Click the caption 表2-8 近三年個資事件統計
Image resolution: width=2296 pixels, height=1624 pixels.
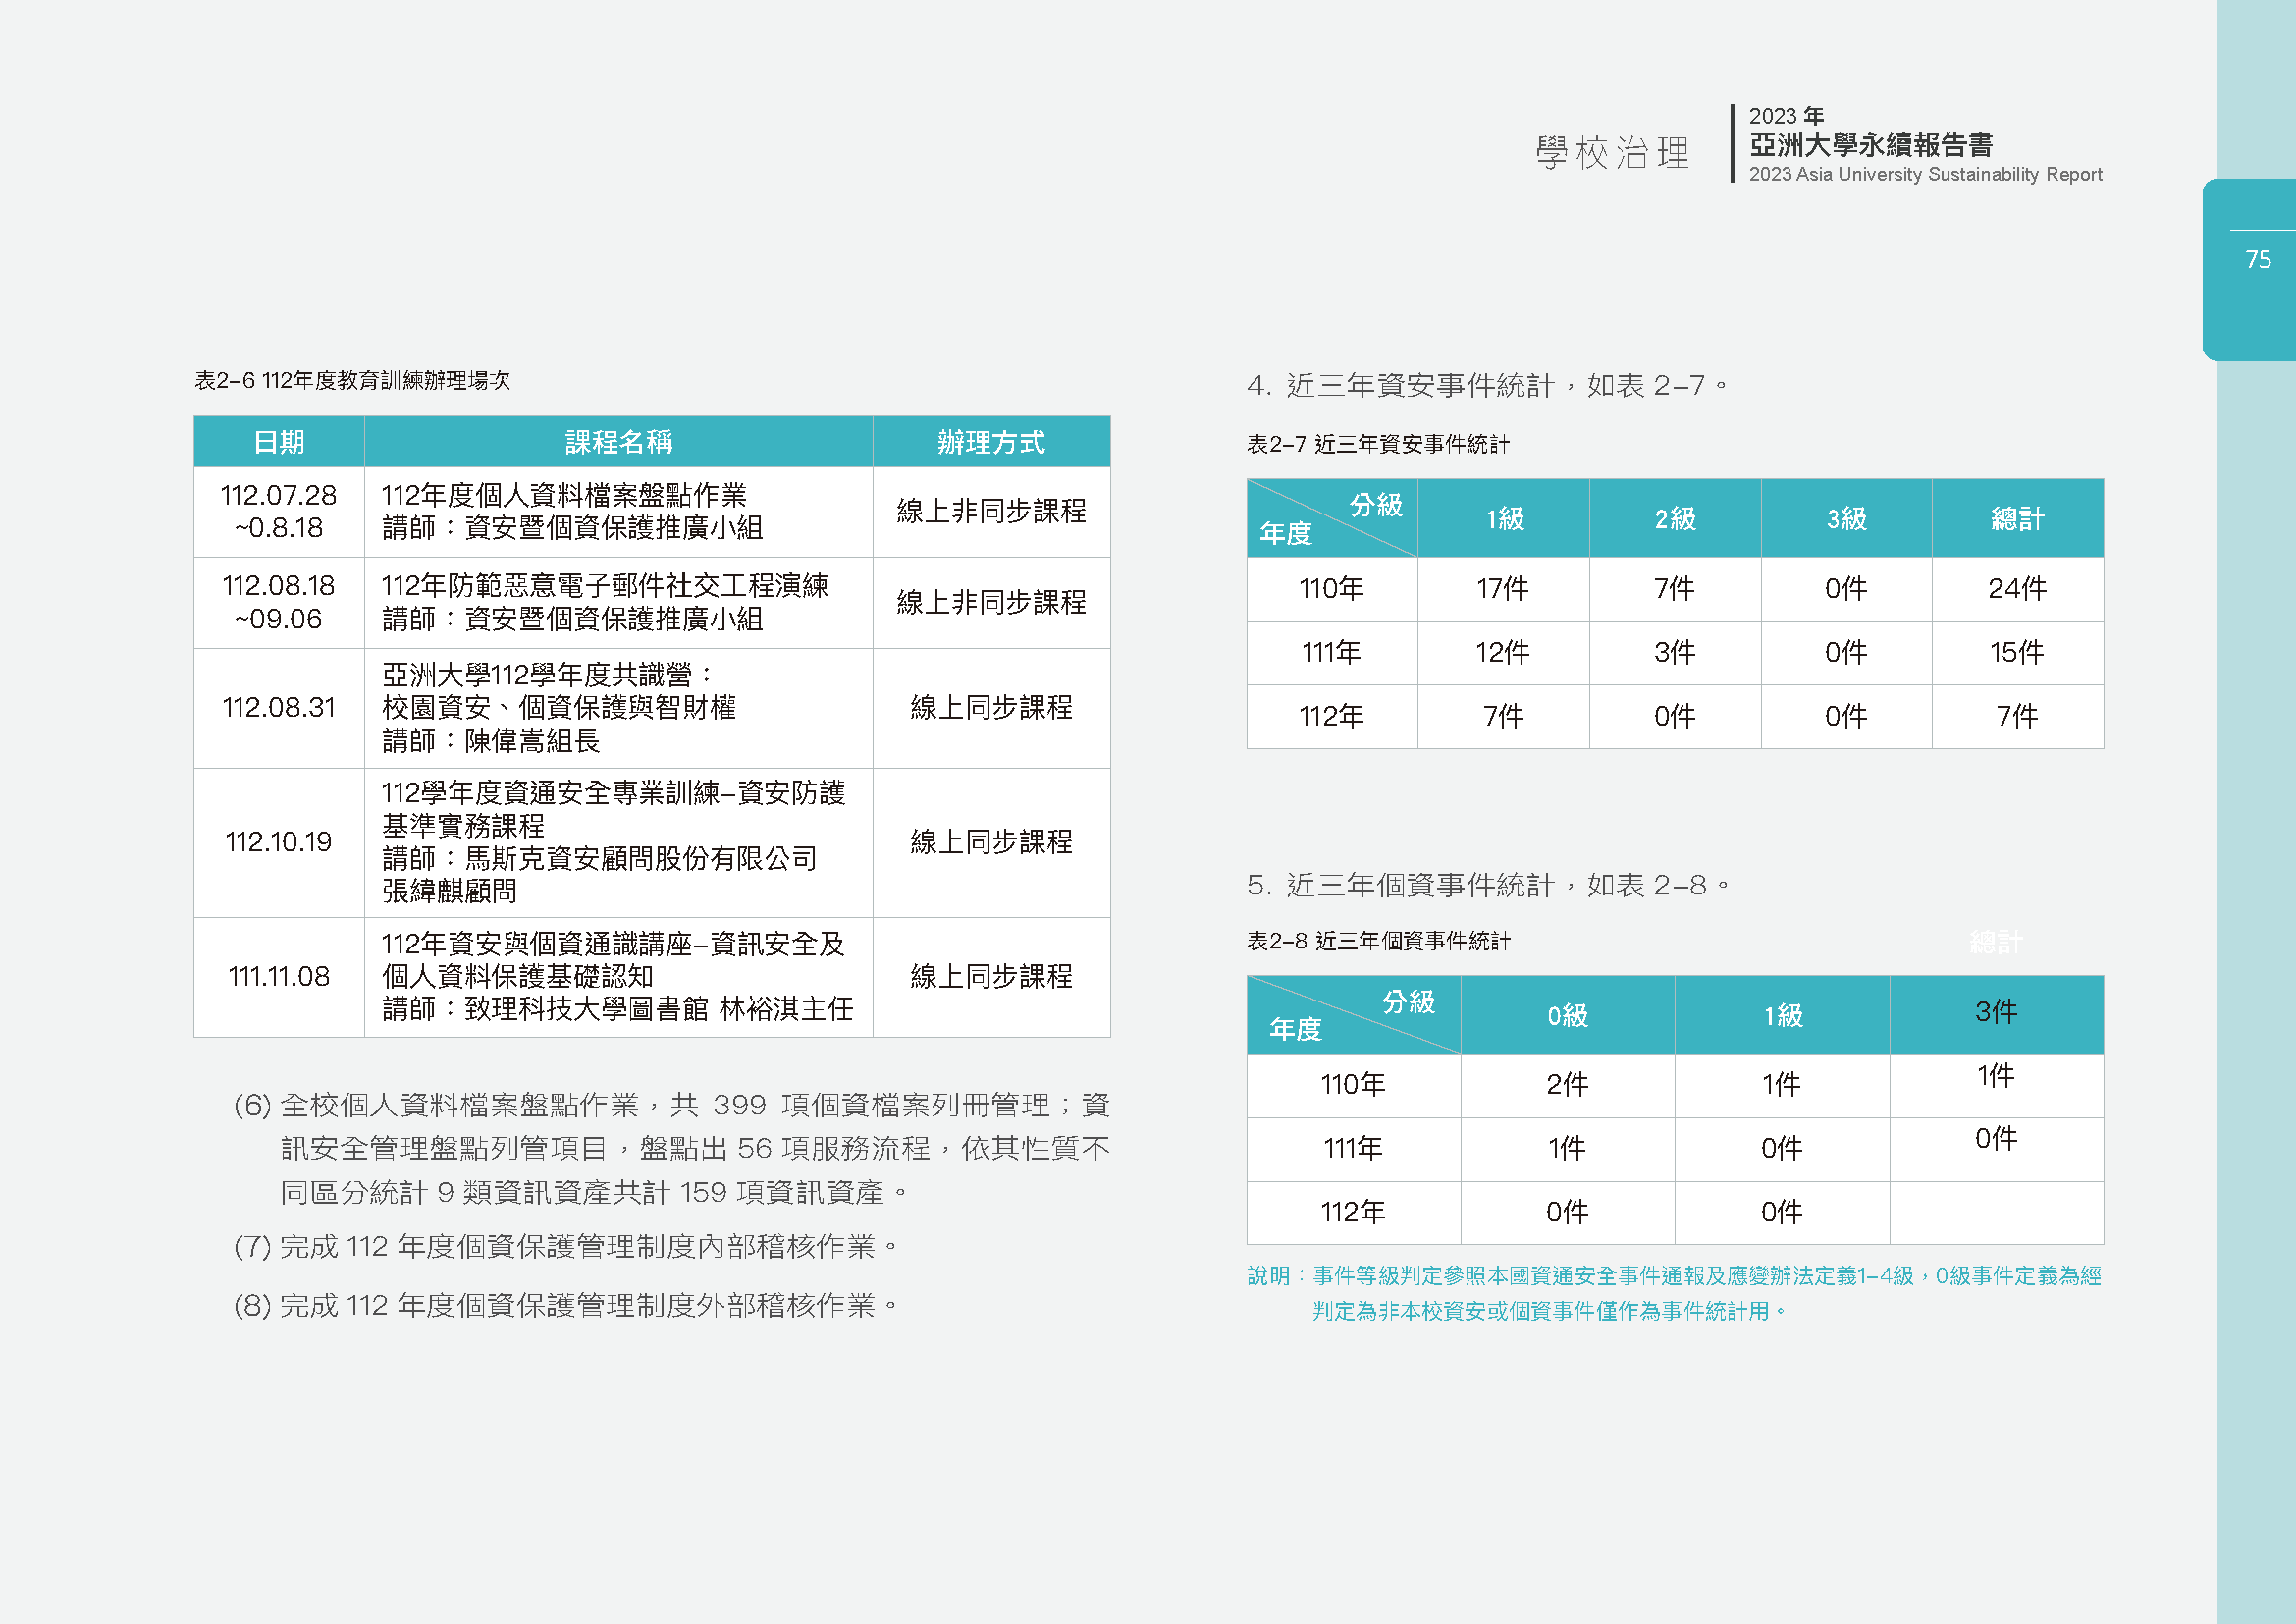1378,941
